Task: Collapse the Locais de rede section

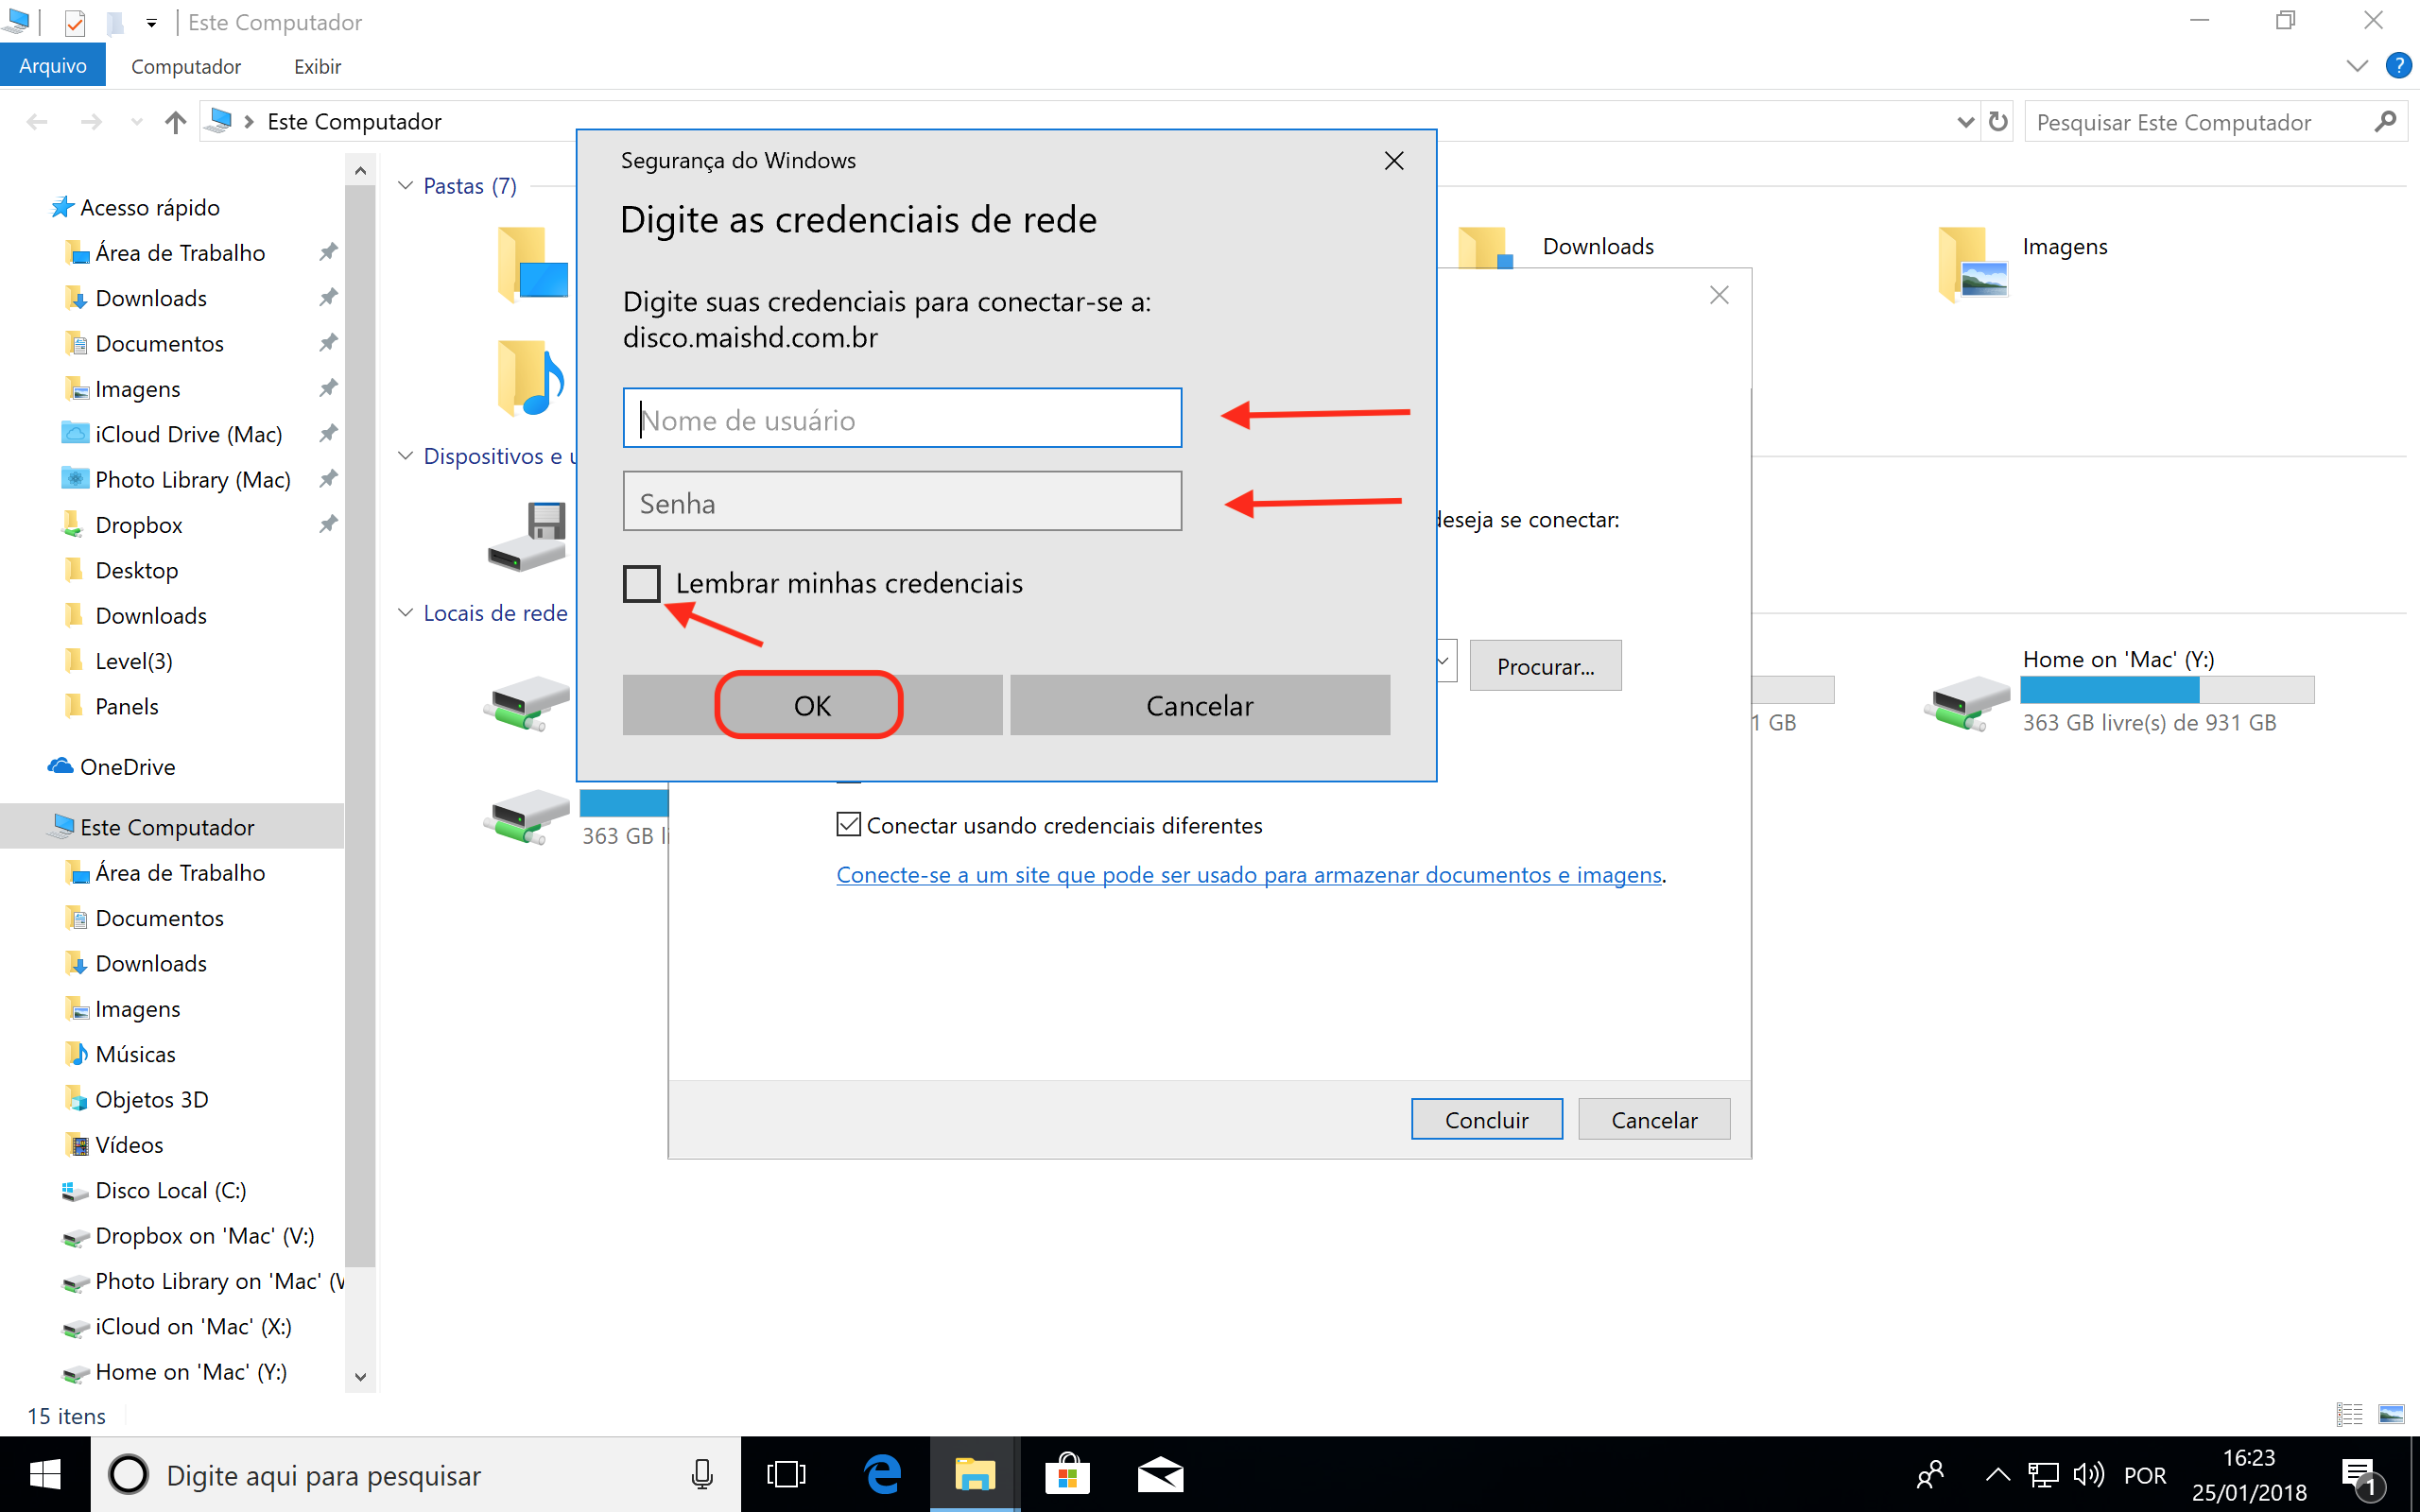Action: coord(406,613)
